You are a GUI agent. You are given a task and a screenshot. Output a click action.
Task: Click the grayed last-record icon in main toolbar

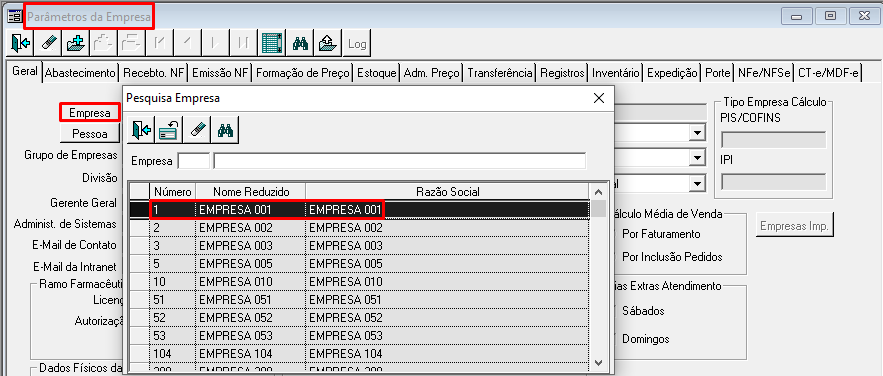coord(244,43)
